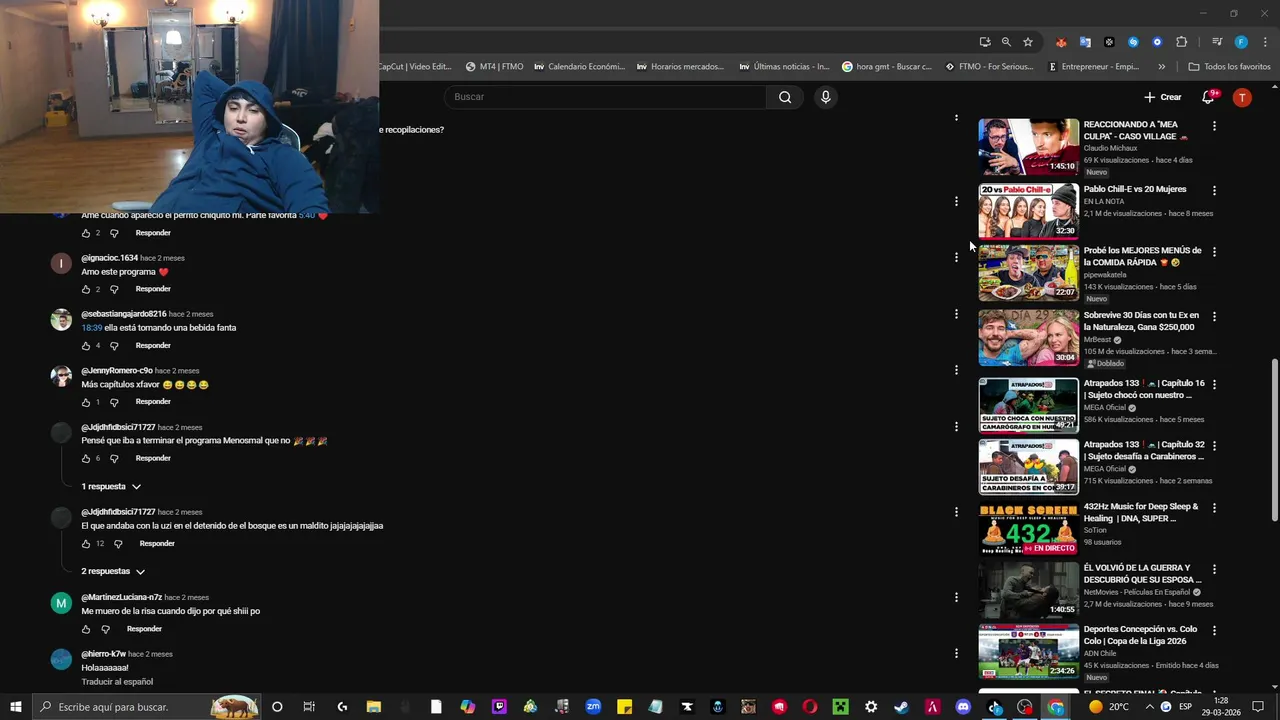1280x720 pixels.
Task: Open options menu for 'Atrapados 133 Capítulo 16' video
Action: (x=1214, y=384)
